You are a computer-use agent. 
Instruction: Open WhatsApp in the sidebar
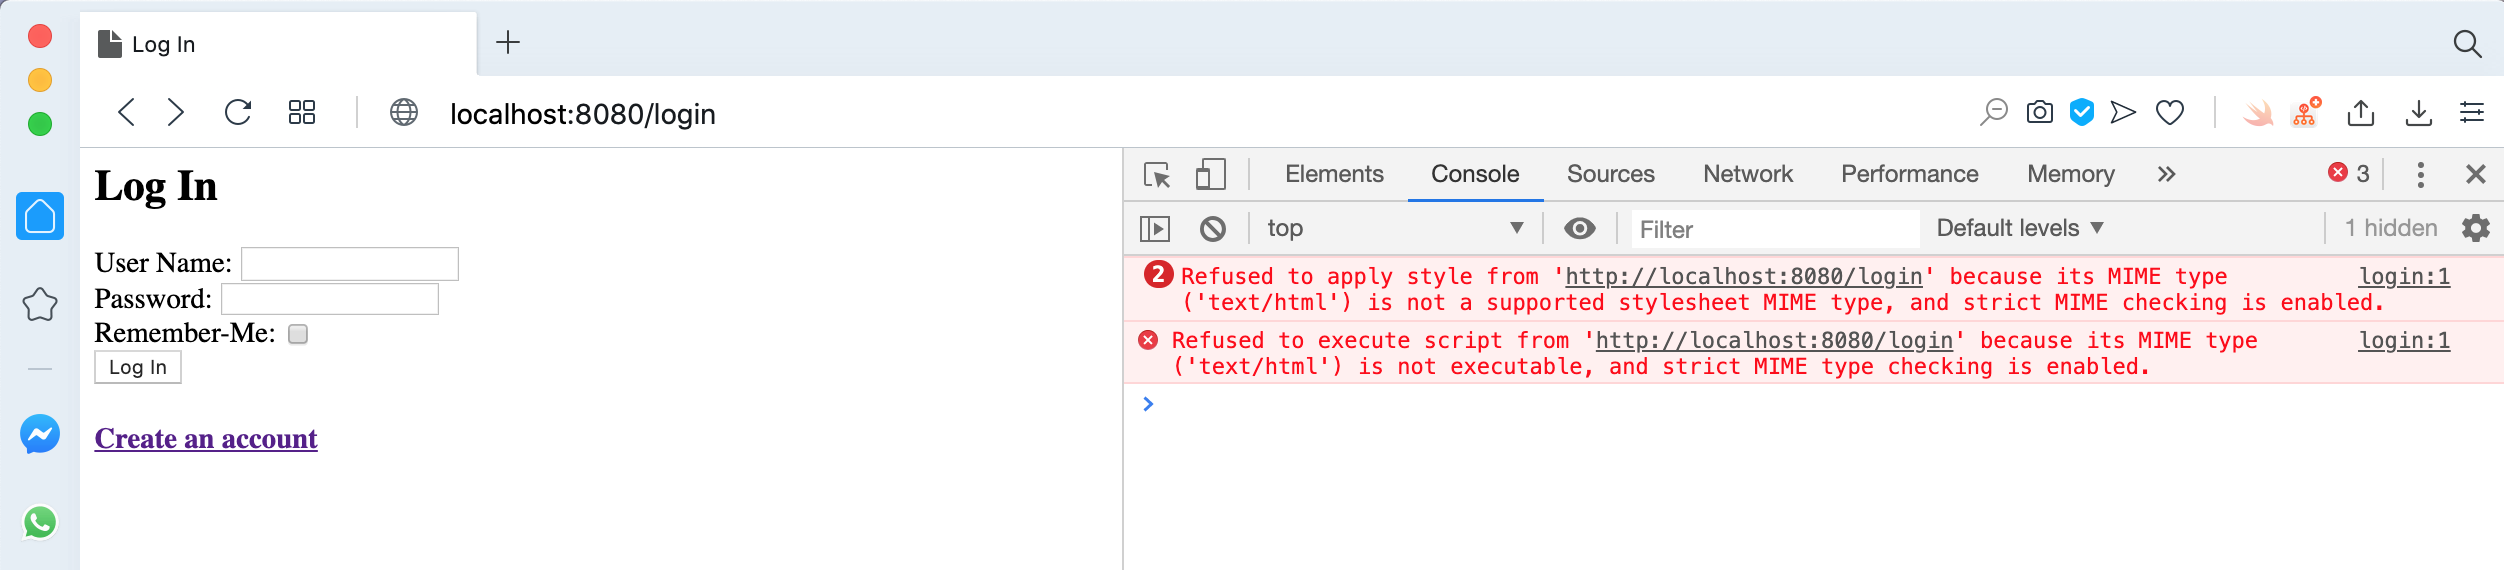point(40,522)
